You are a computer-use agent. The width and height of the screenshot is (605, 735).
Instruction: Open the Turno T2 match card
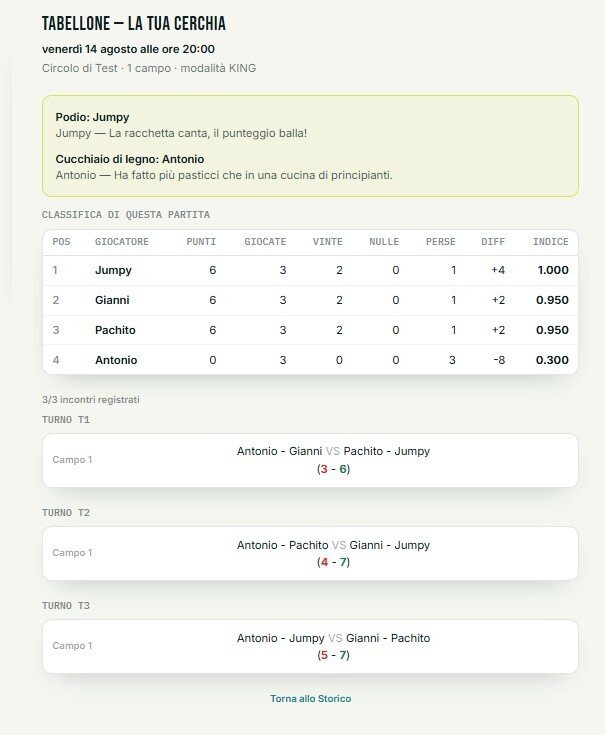(310, 553)
